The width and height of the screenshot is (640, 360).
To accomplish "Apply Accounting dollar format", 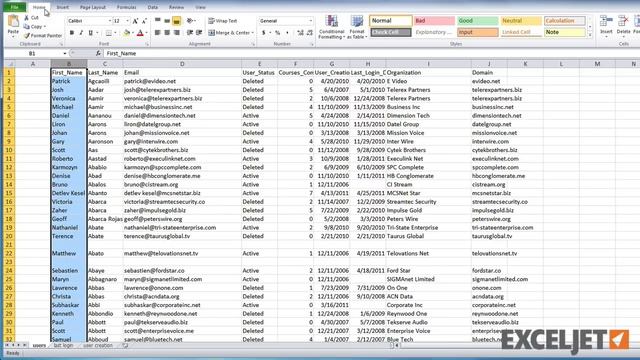I will [x=264, y=33].
